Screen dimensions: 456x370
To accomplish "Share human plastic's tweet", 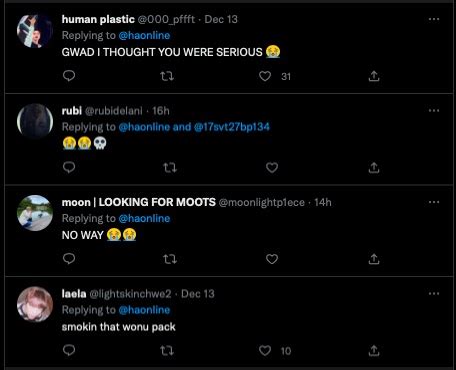I will 374,76.
